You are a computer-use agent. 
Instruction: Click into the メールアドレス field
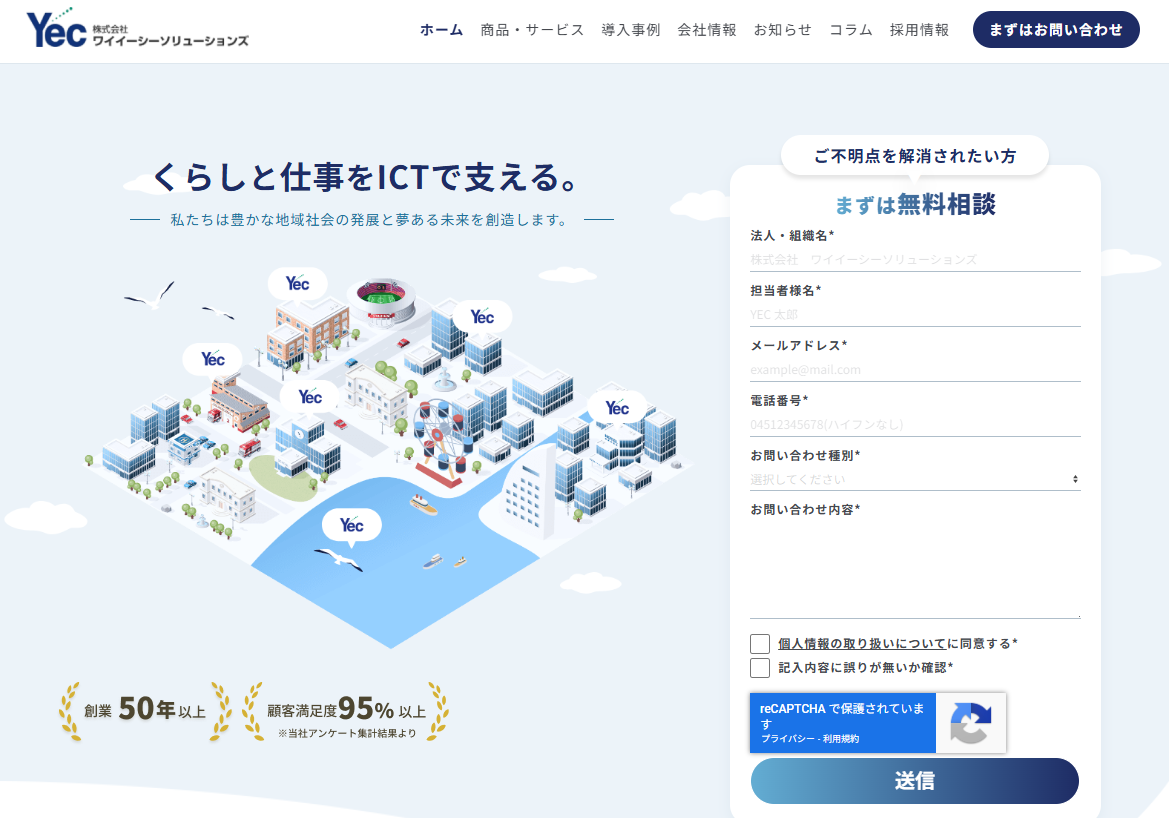tap(915, 370)
